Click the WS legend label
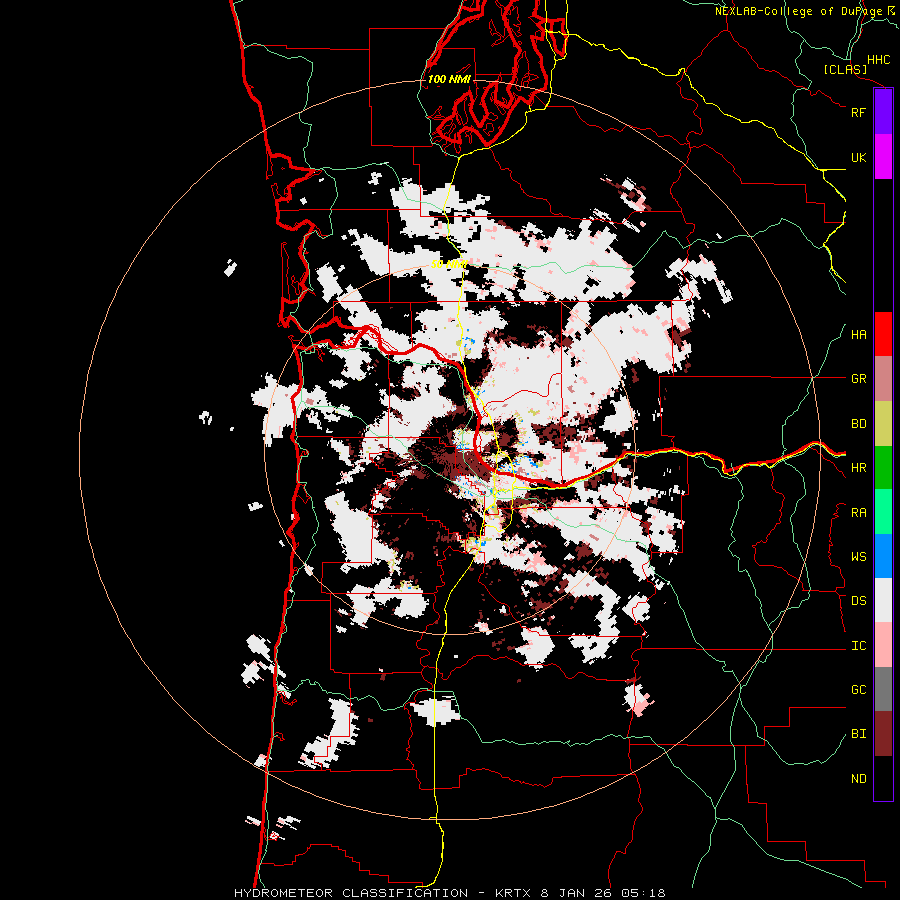 [858, 557]
